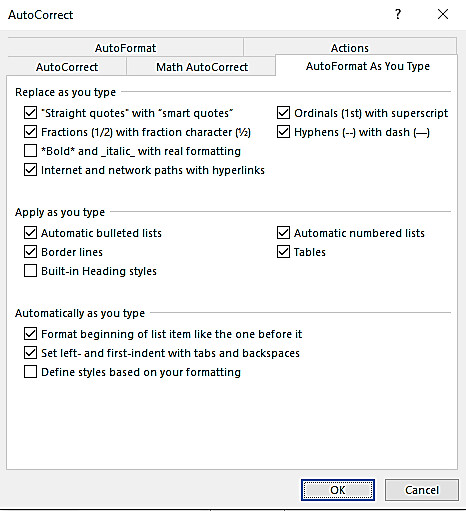466x511 pixels.
Task: Click the OK button
Action: tap(338, 490)
